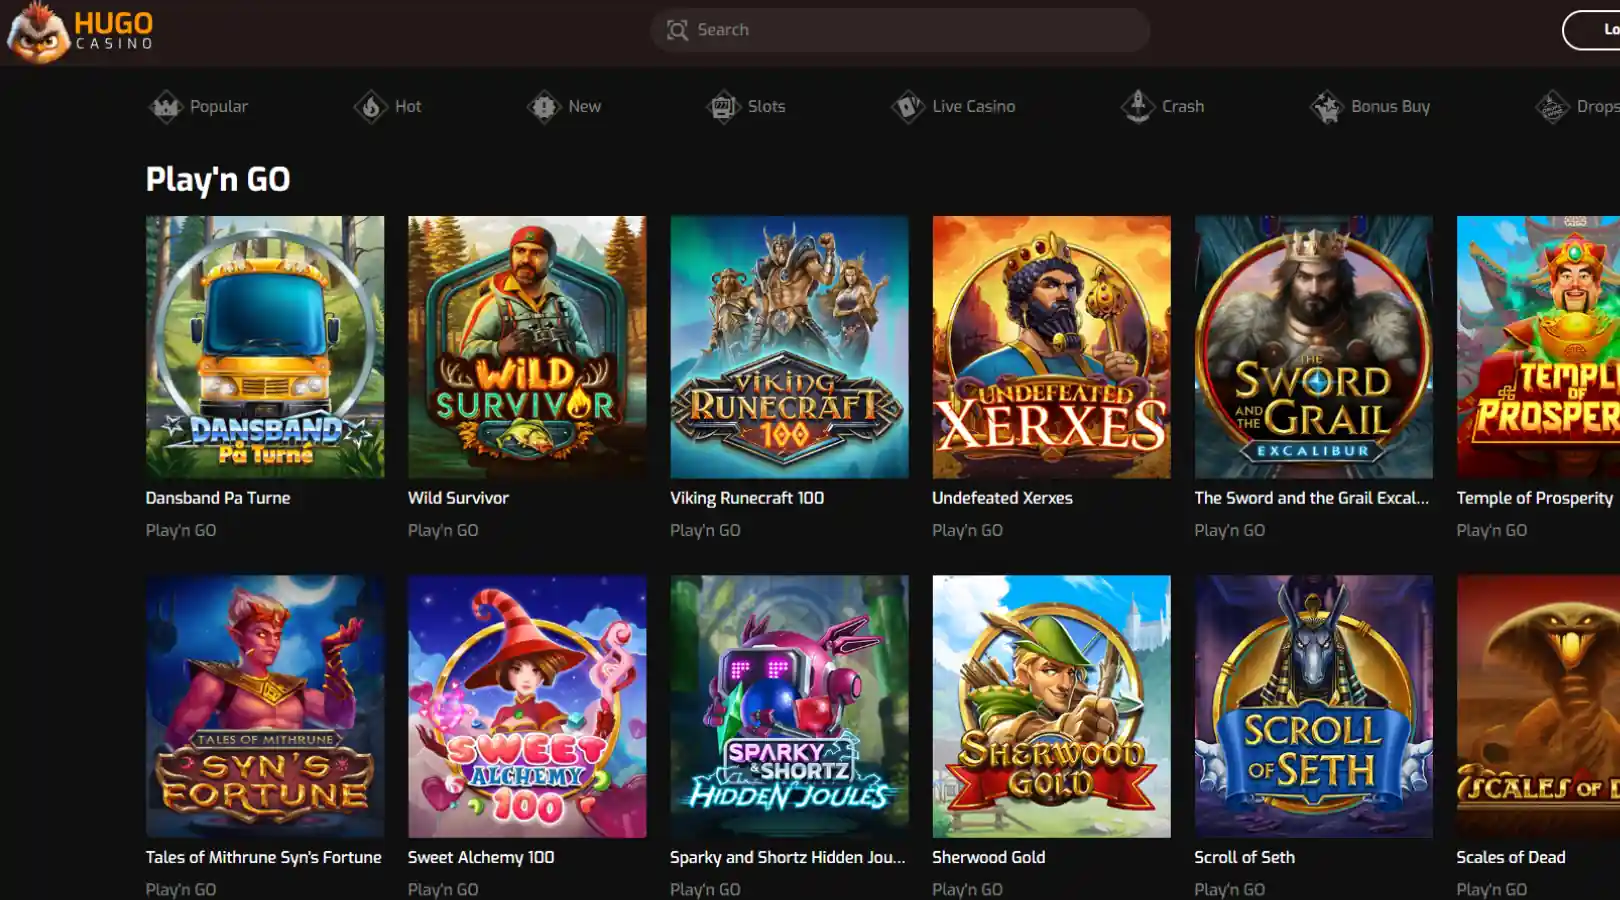Focus the Search input field
Viewport: 1620px width, 900px height.
point(900,30)
